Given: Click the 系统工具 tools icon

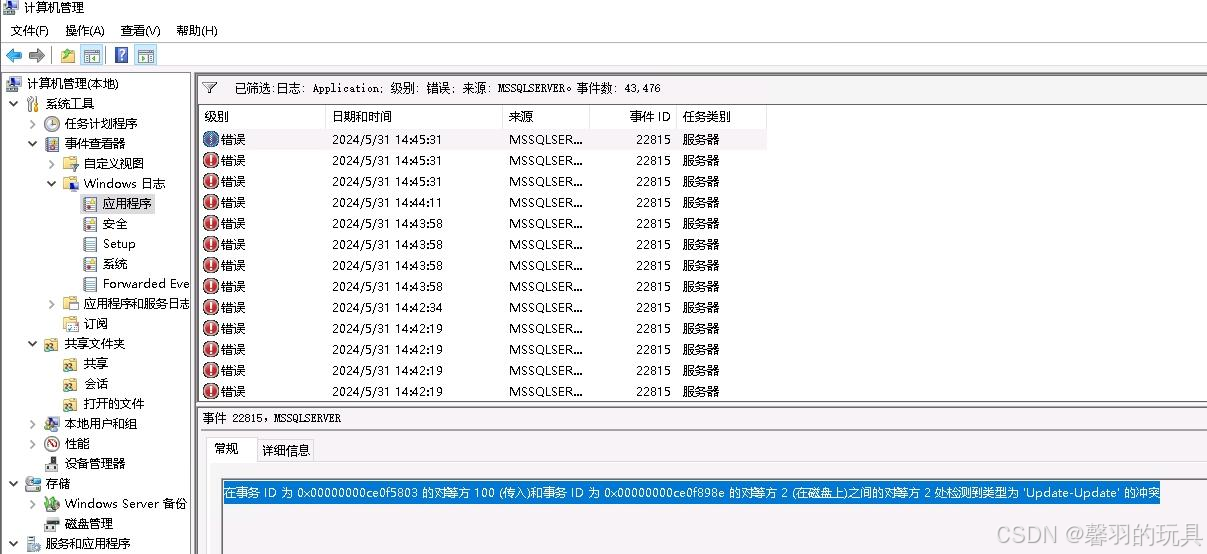Looking at the screenshot, I should 33,104.
